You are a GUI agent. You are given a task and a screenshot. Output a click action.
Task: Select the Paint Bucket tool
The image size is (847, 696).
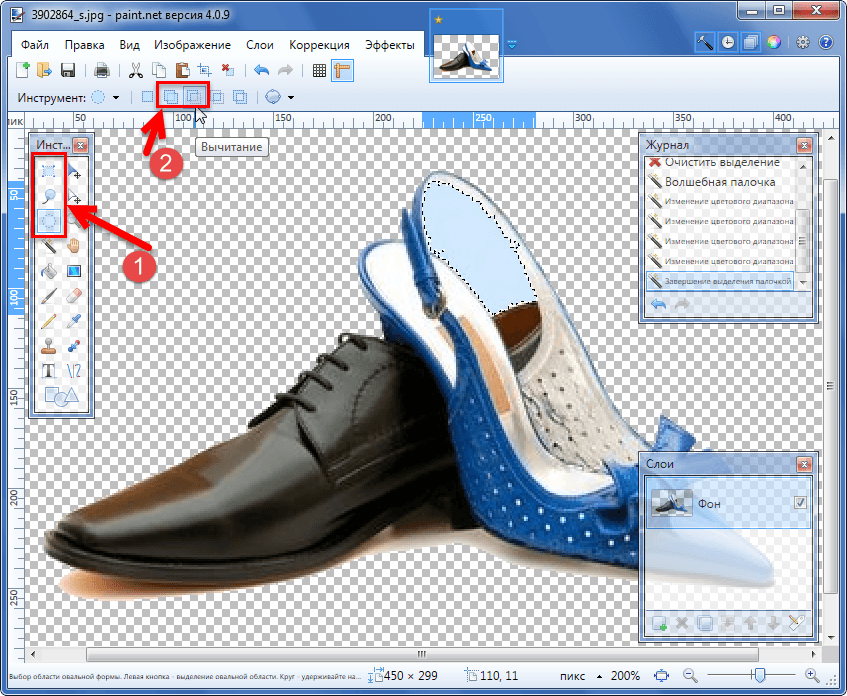tap(49, 271)
